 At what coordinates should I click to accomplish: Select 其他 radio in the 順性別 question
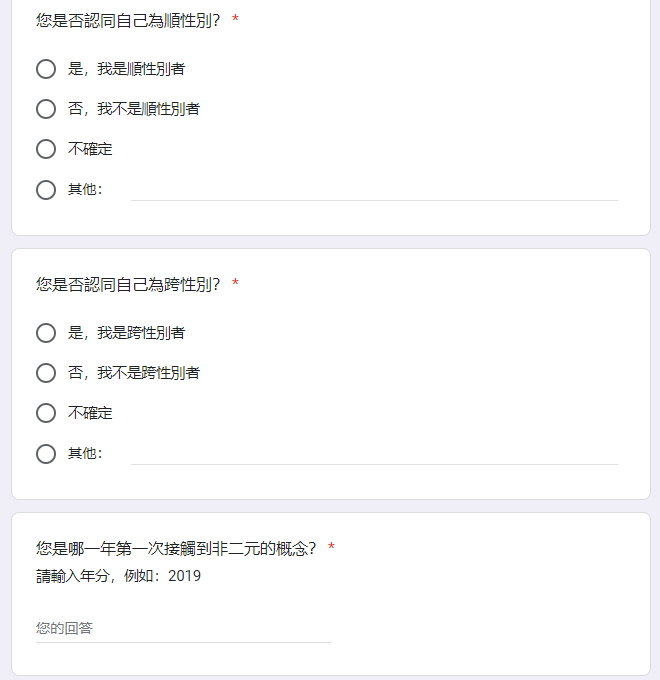[x=46, y=190]
